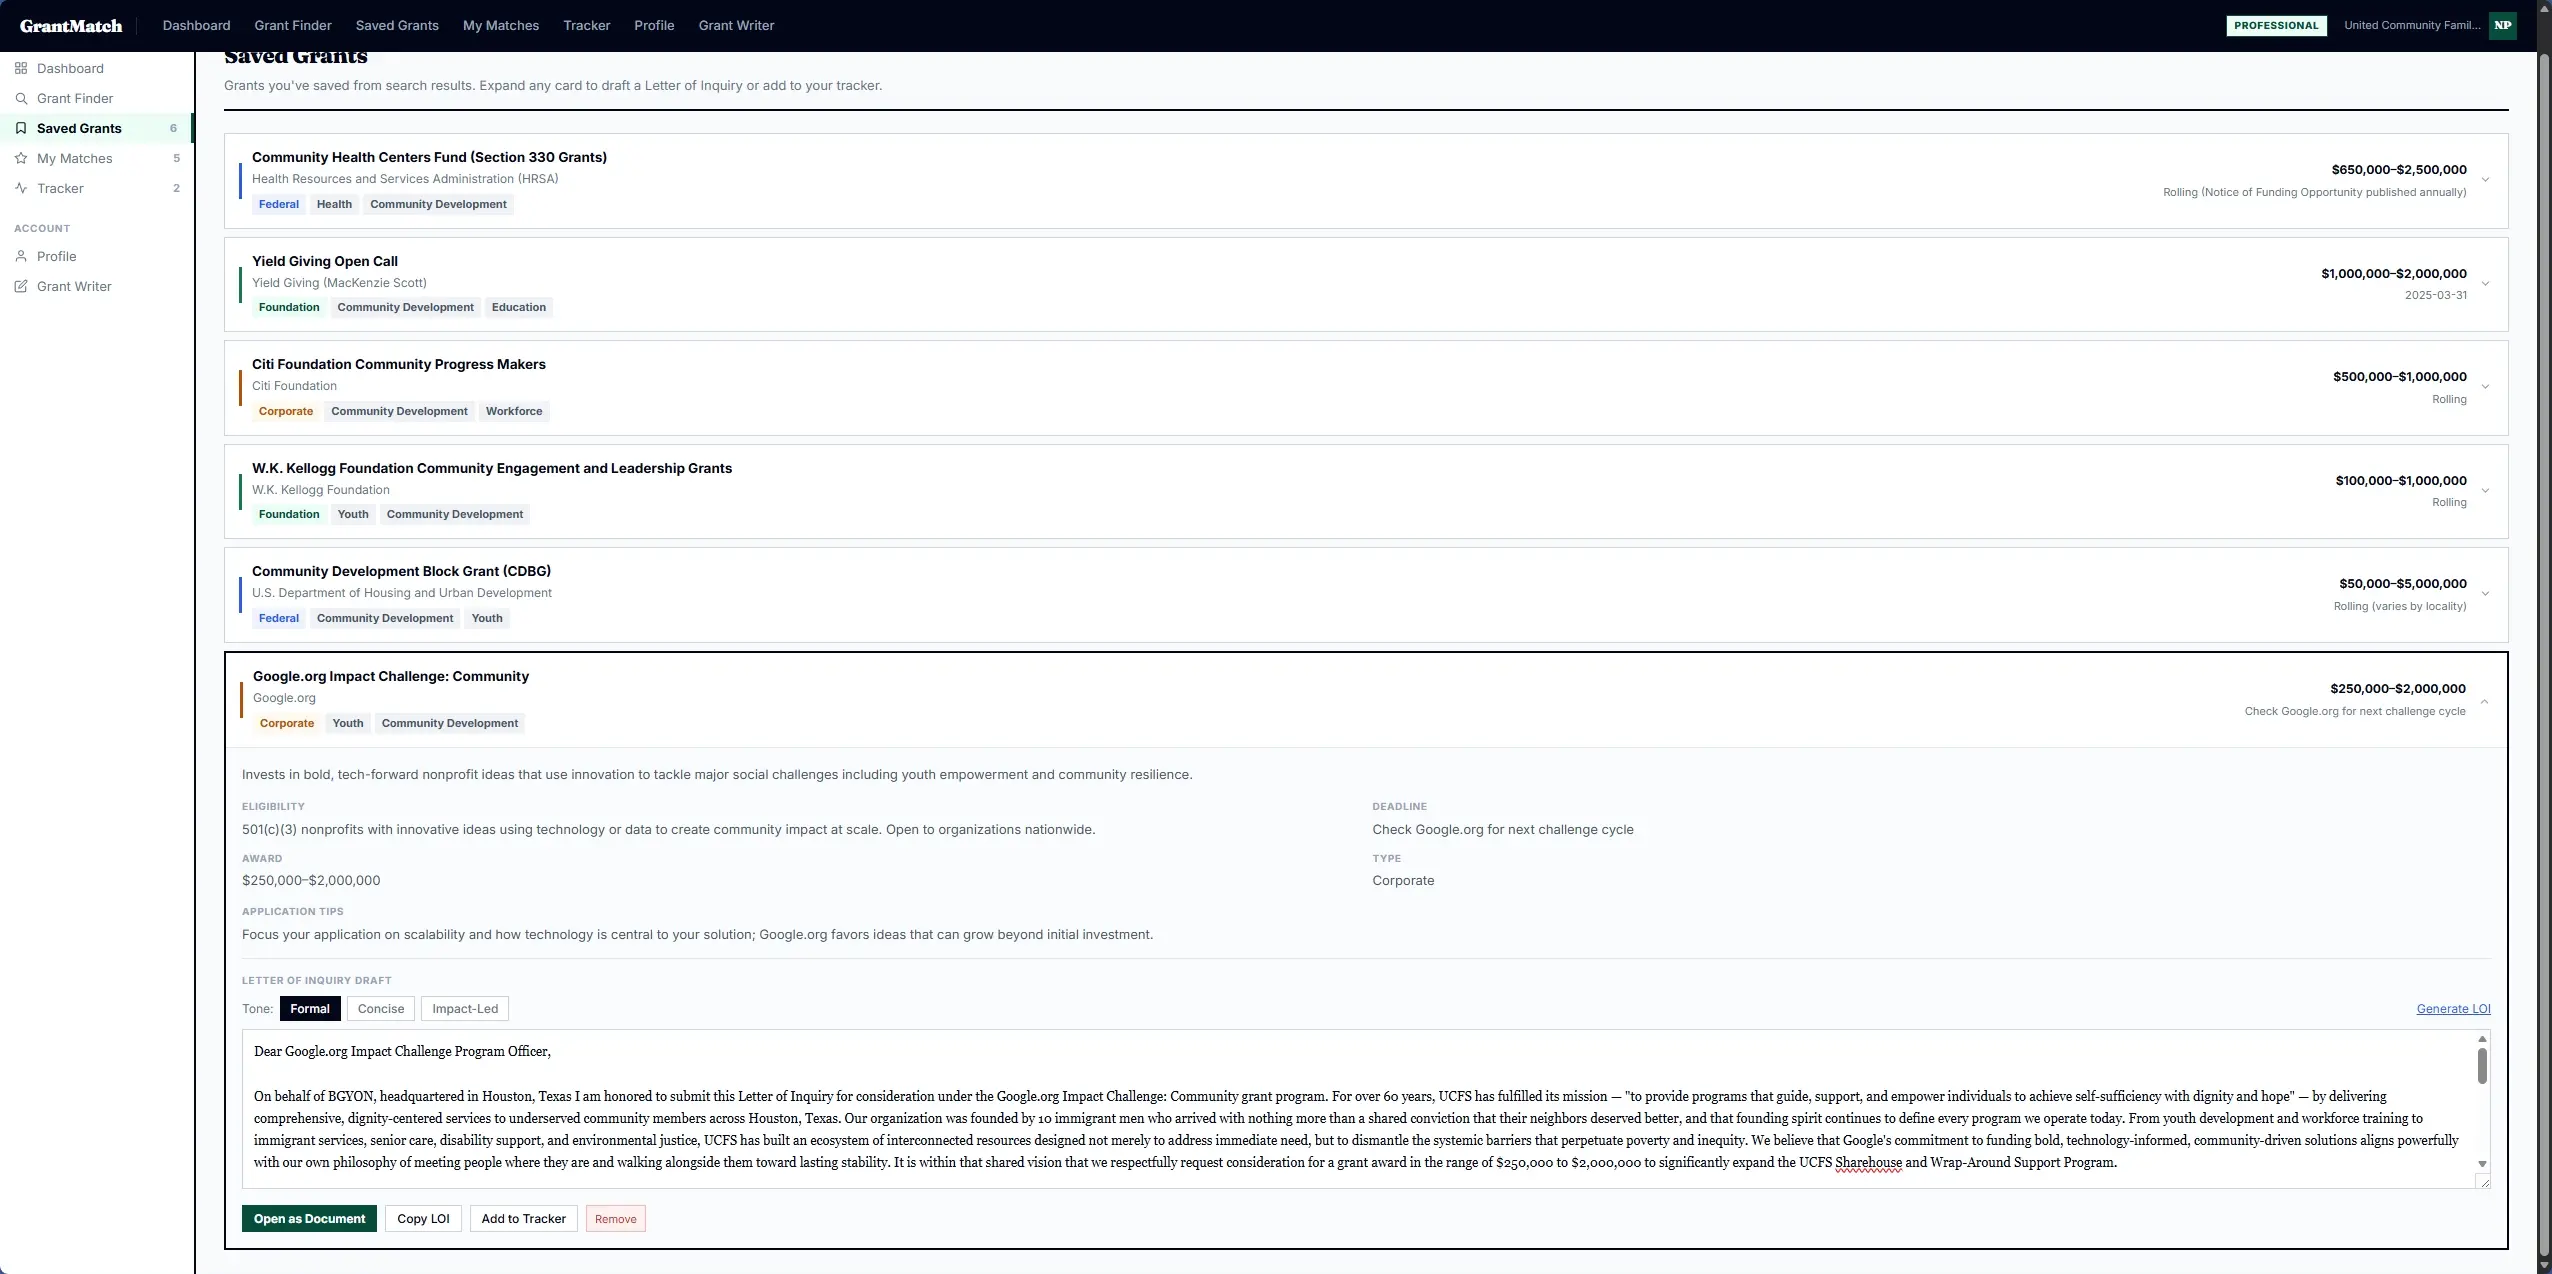
Task: Collapse the Google.org Impact Challenge card
Action: click(2484, 700)
